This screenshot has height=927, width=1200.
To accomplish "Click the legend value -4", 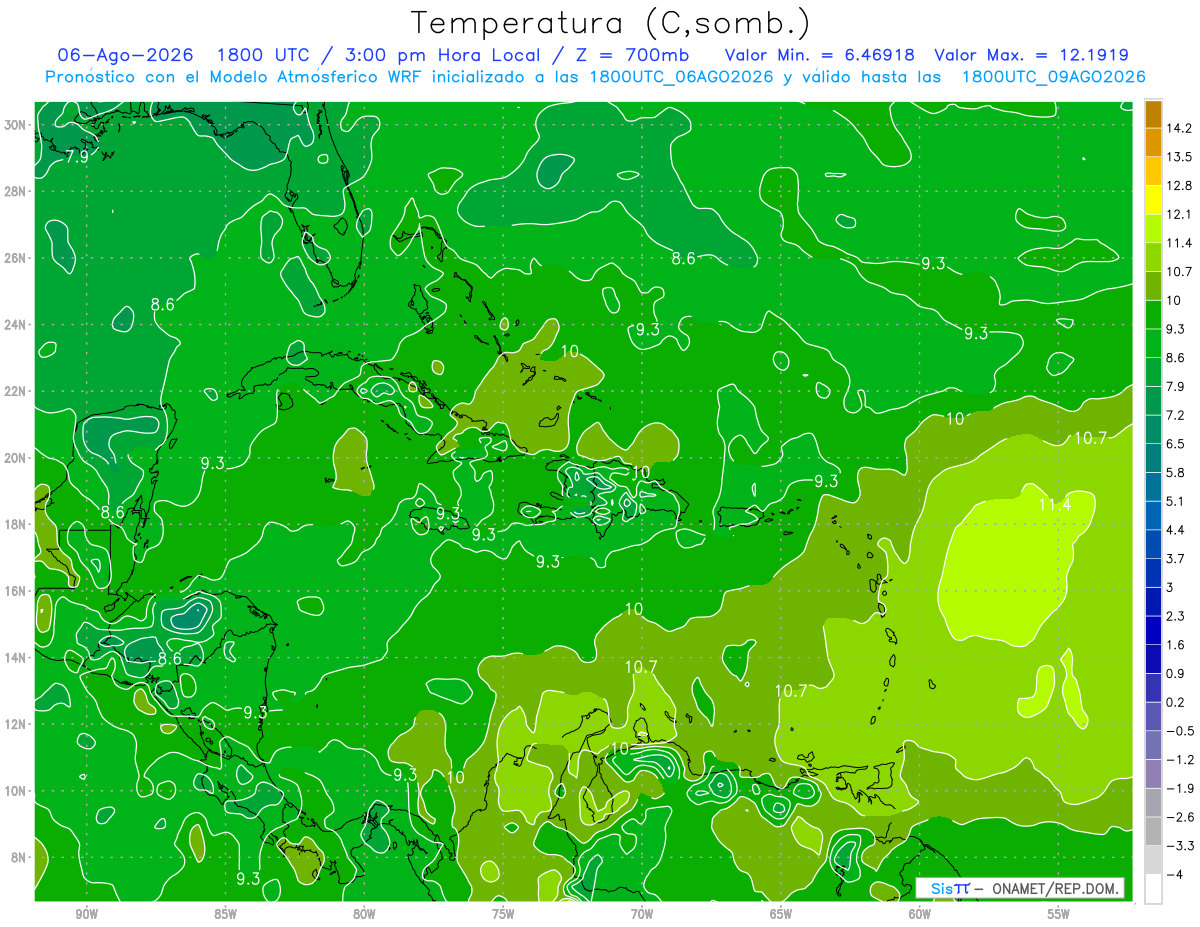I will pos(1174,874).
